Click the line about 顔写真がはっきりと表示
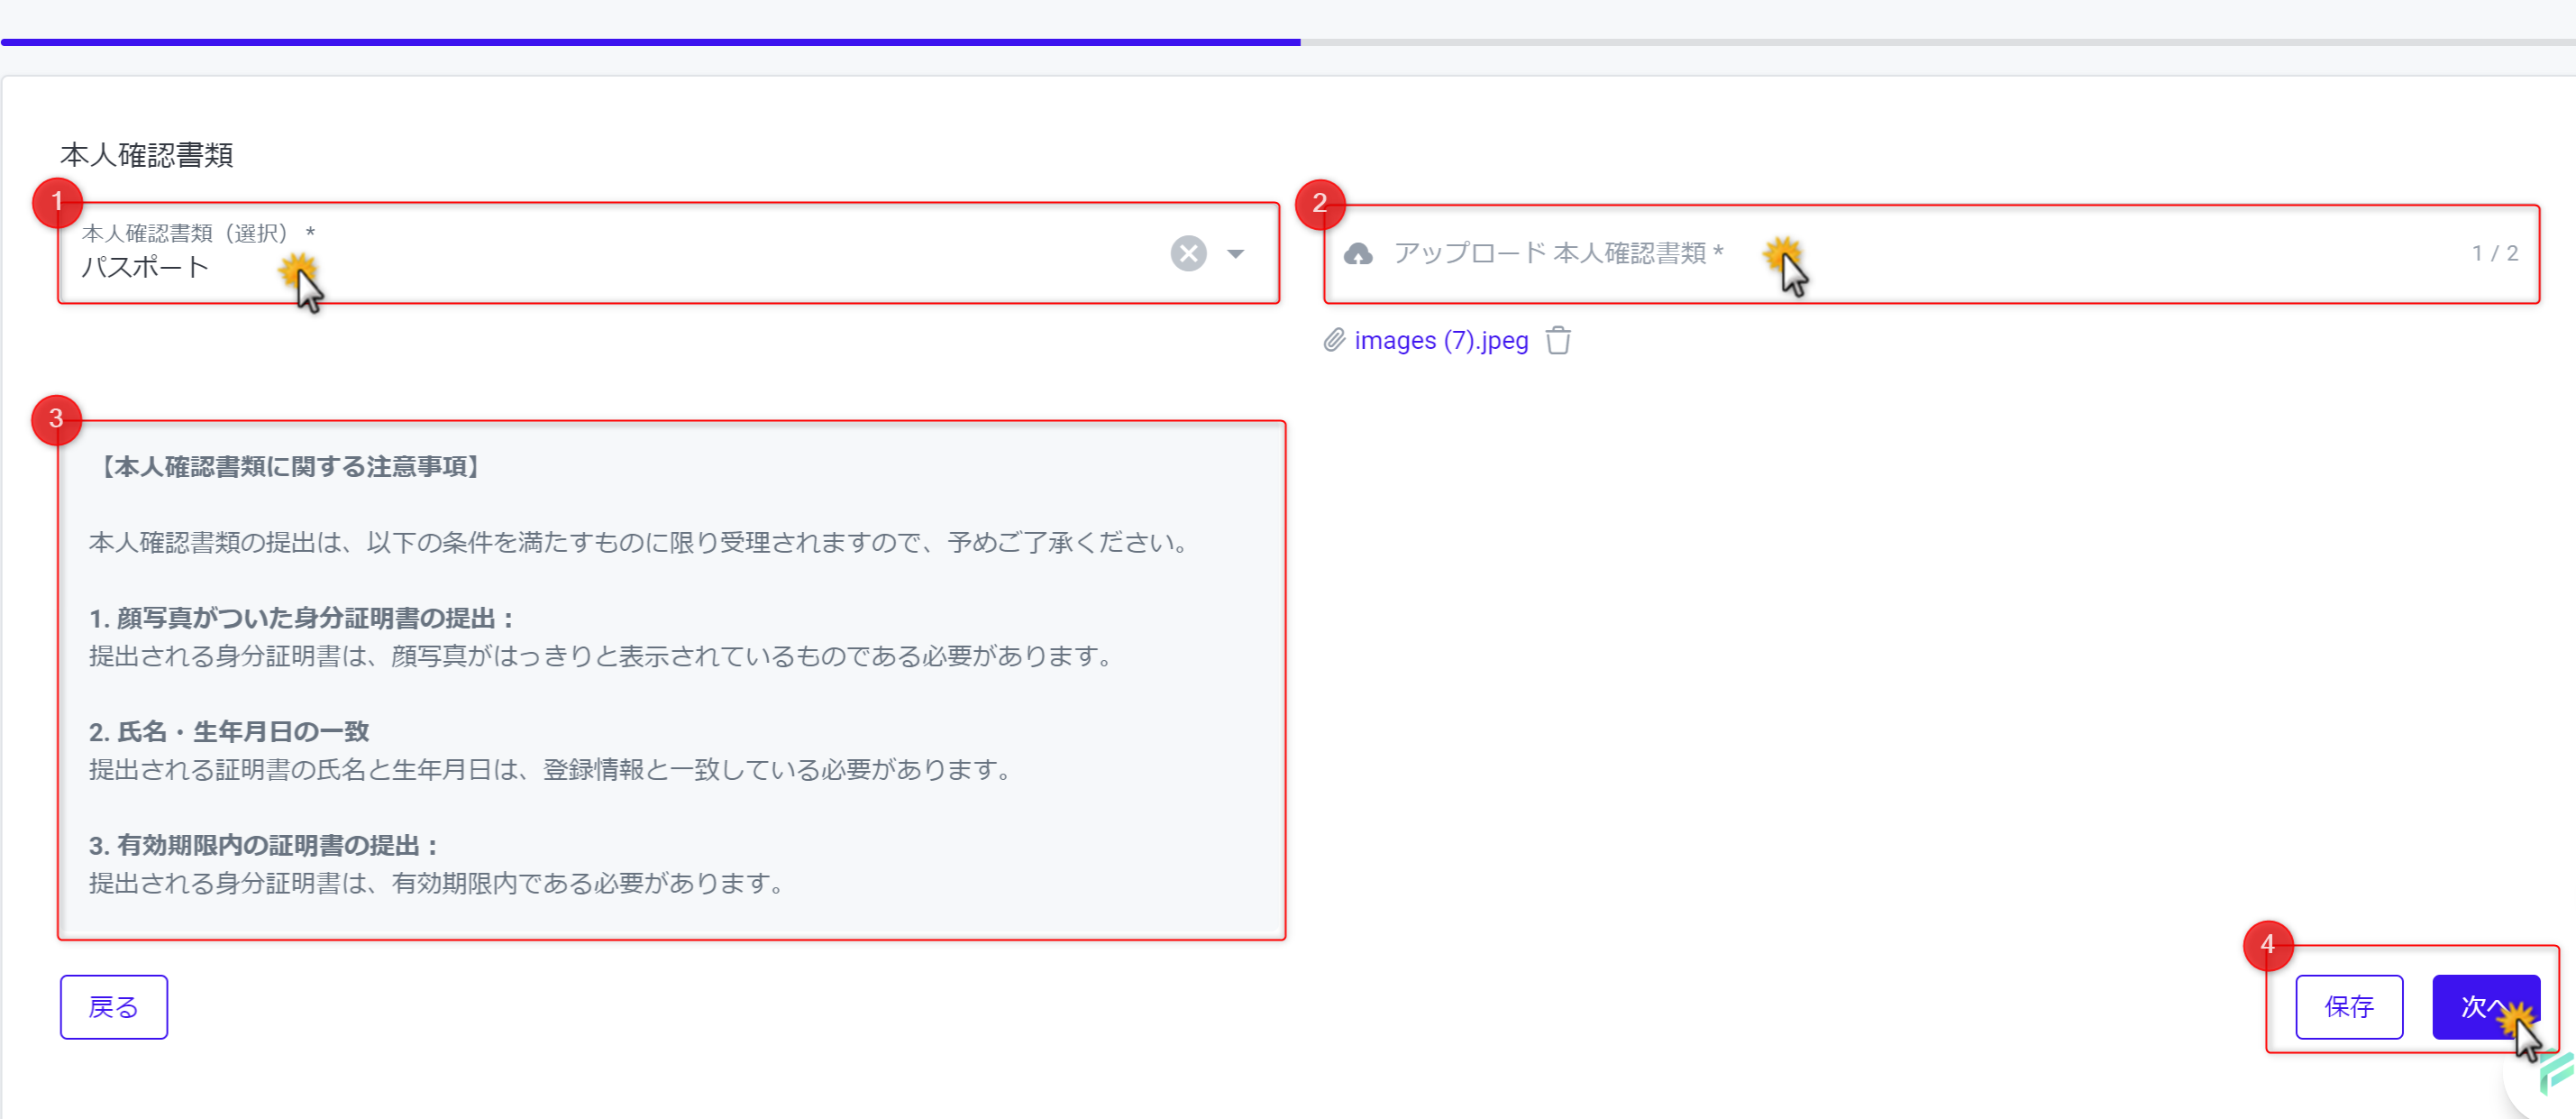Viewport: 2576px width, 1119px height. pos(603,657)
